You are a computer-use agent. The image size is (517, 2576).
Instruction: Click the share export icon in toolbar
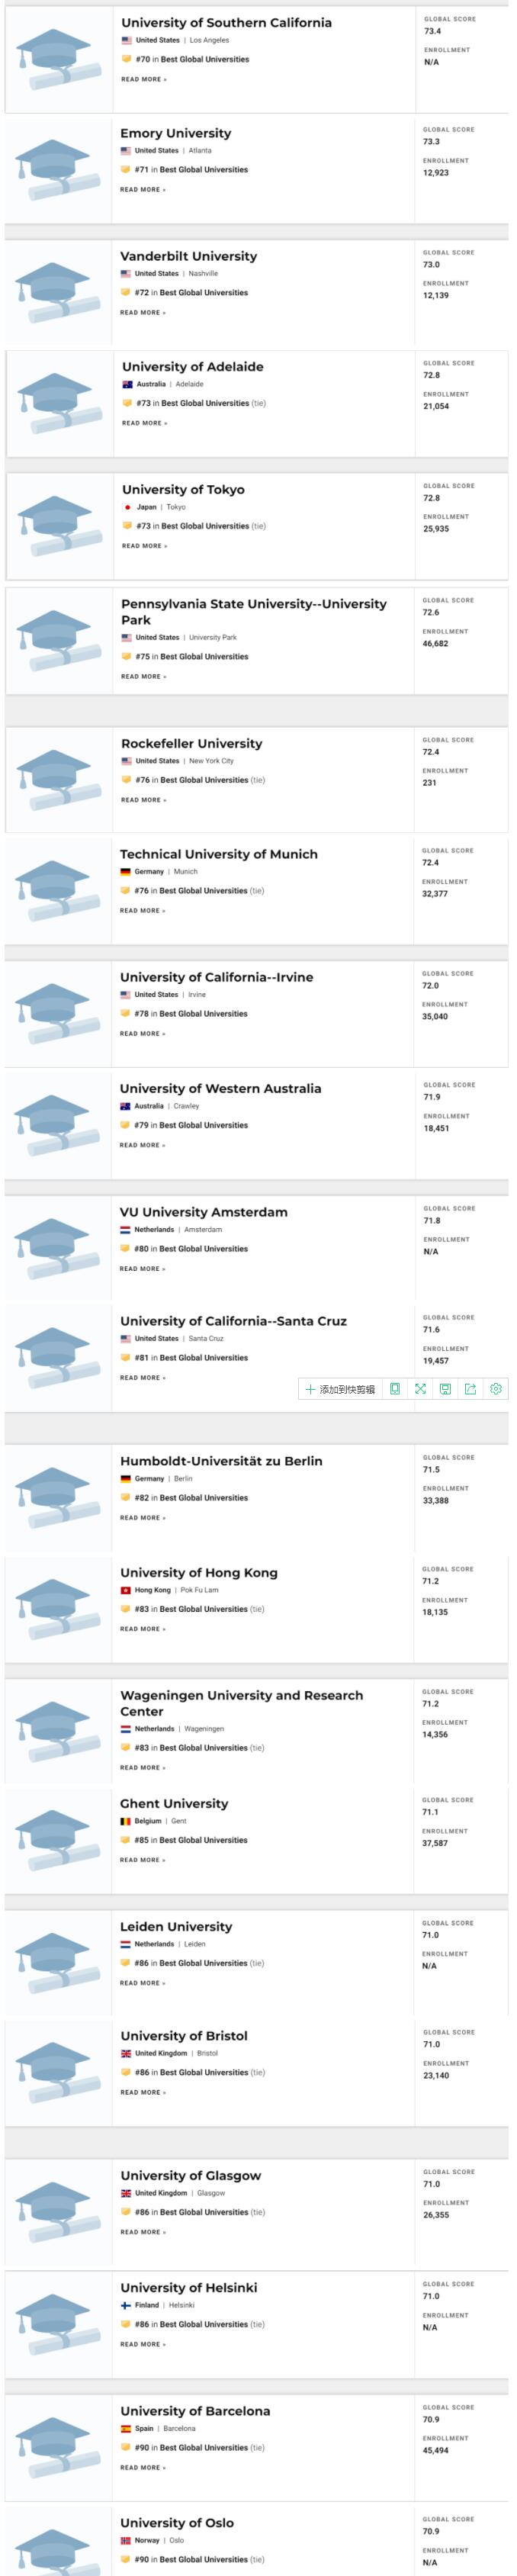click(470, 1389)
